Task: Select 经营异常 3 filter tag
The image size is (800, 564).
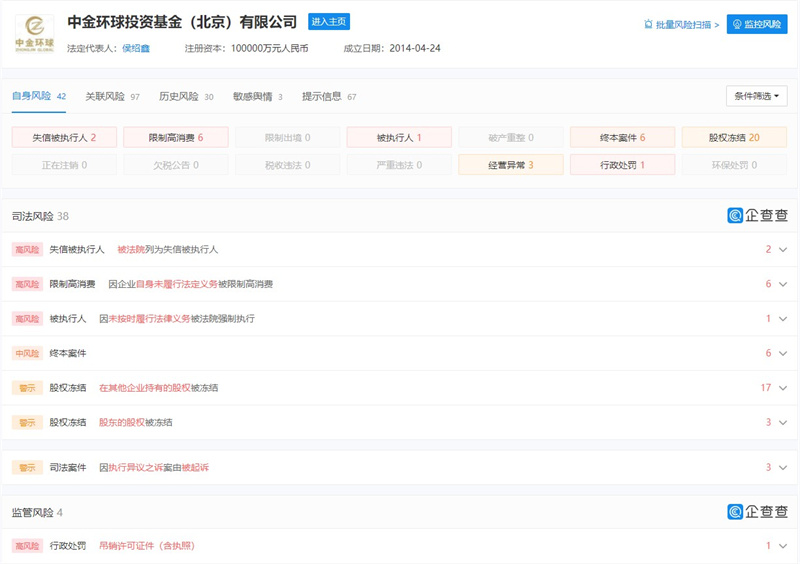Action: (x=511, y=165)
